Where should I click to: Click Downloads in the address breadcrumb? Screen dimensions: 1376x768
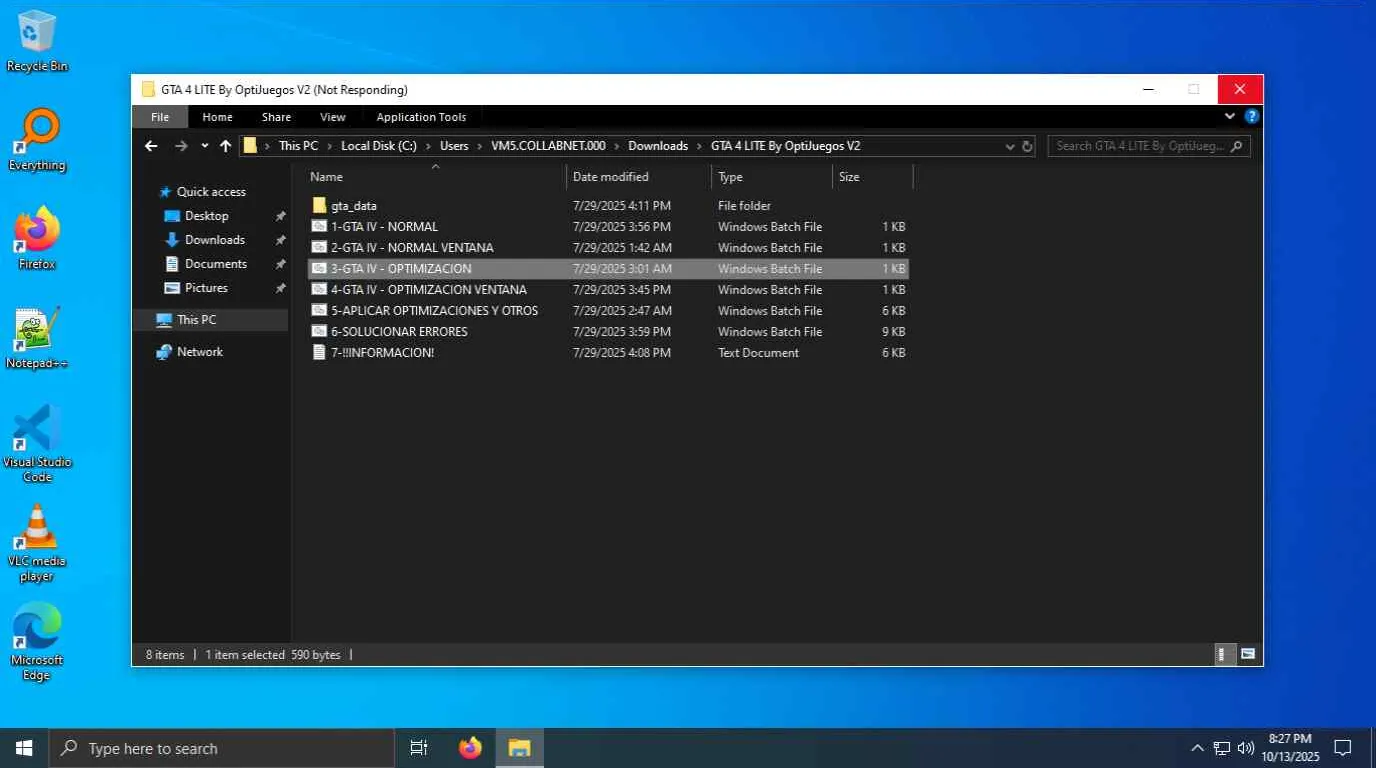tap(658, 146)
